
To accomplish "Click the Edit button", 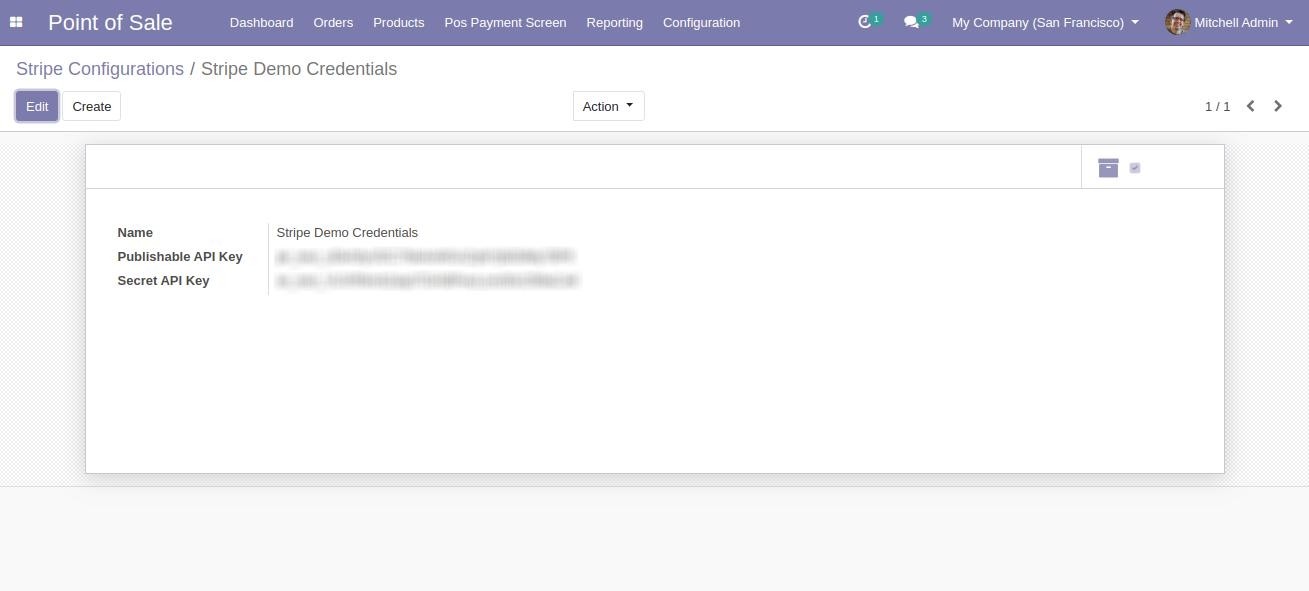I will pos(37,106).
